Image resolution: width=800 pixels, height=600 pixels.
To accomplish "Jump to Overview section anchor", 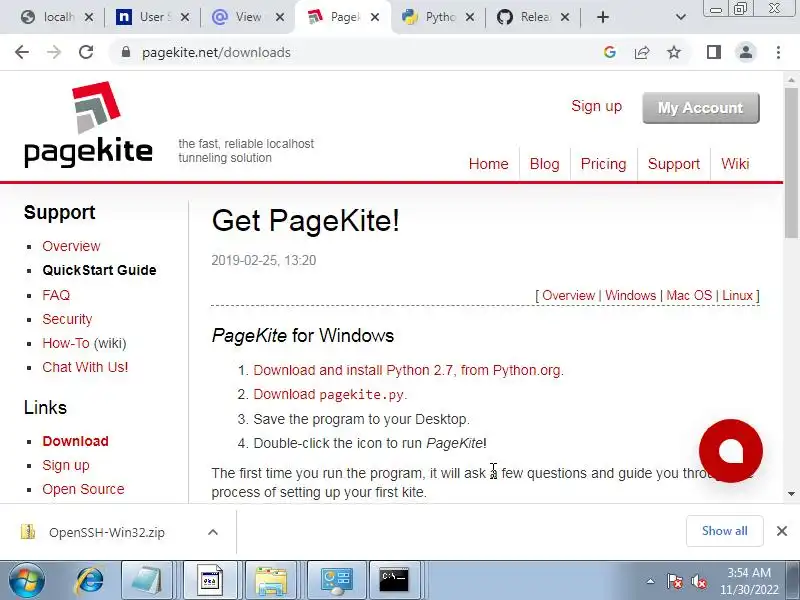I will [568, 295].
